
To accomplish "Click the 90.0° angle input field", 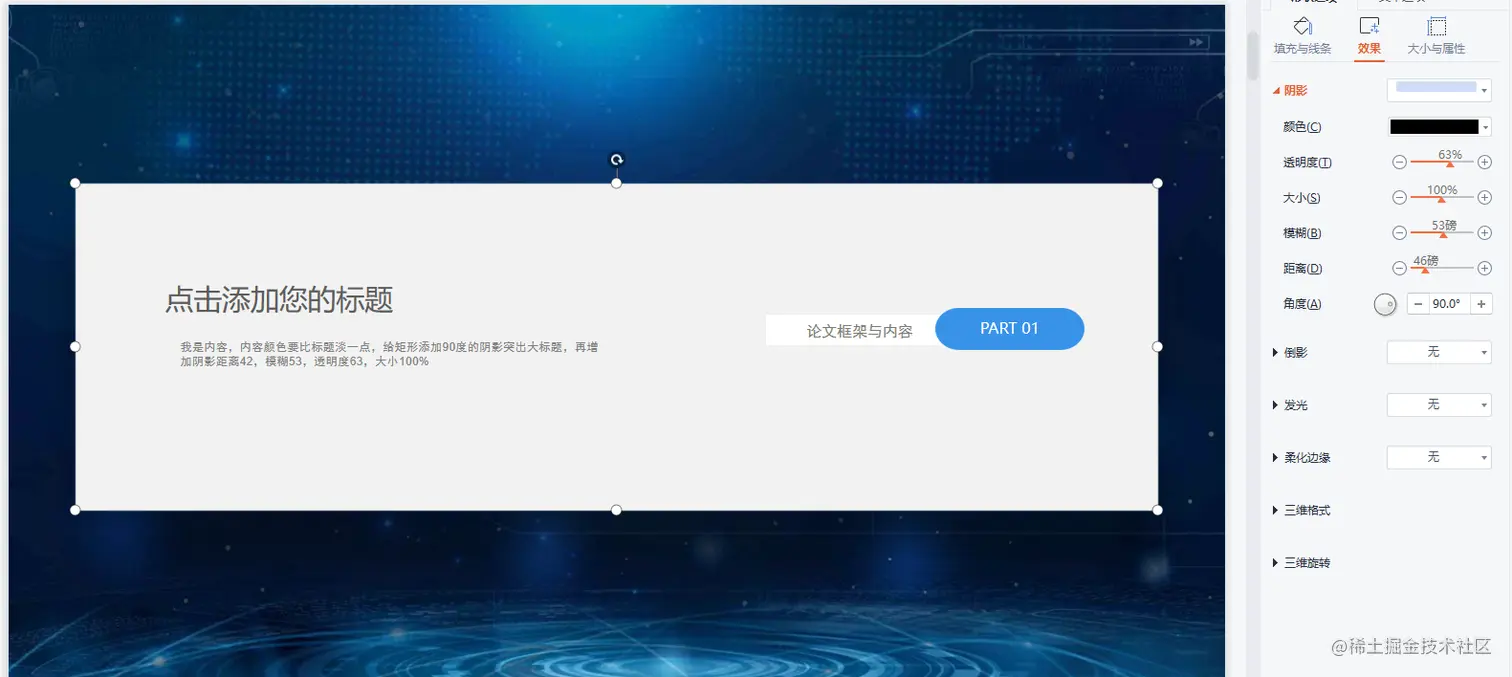I will pos(1449,303).
